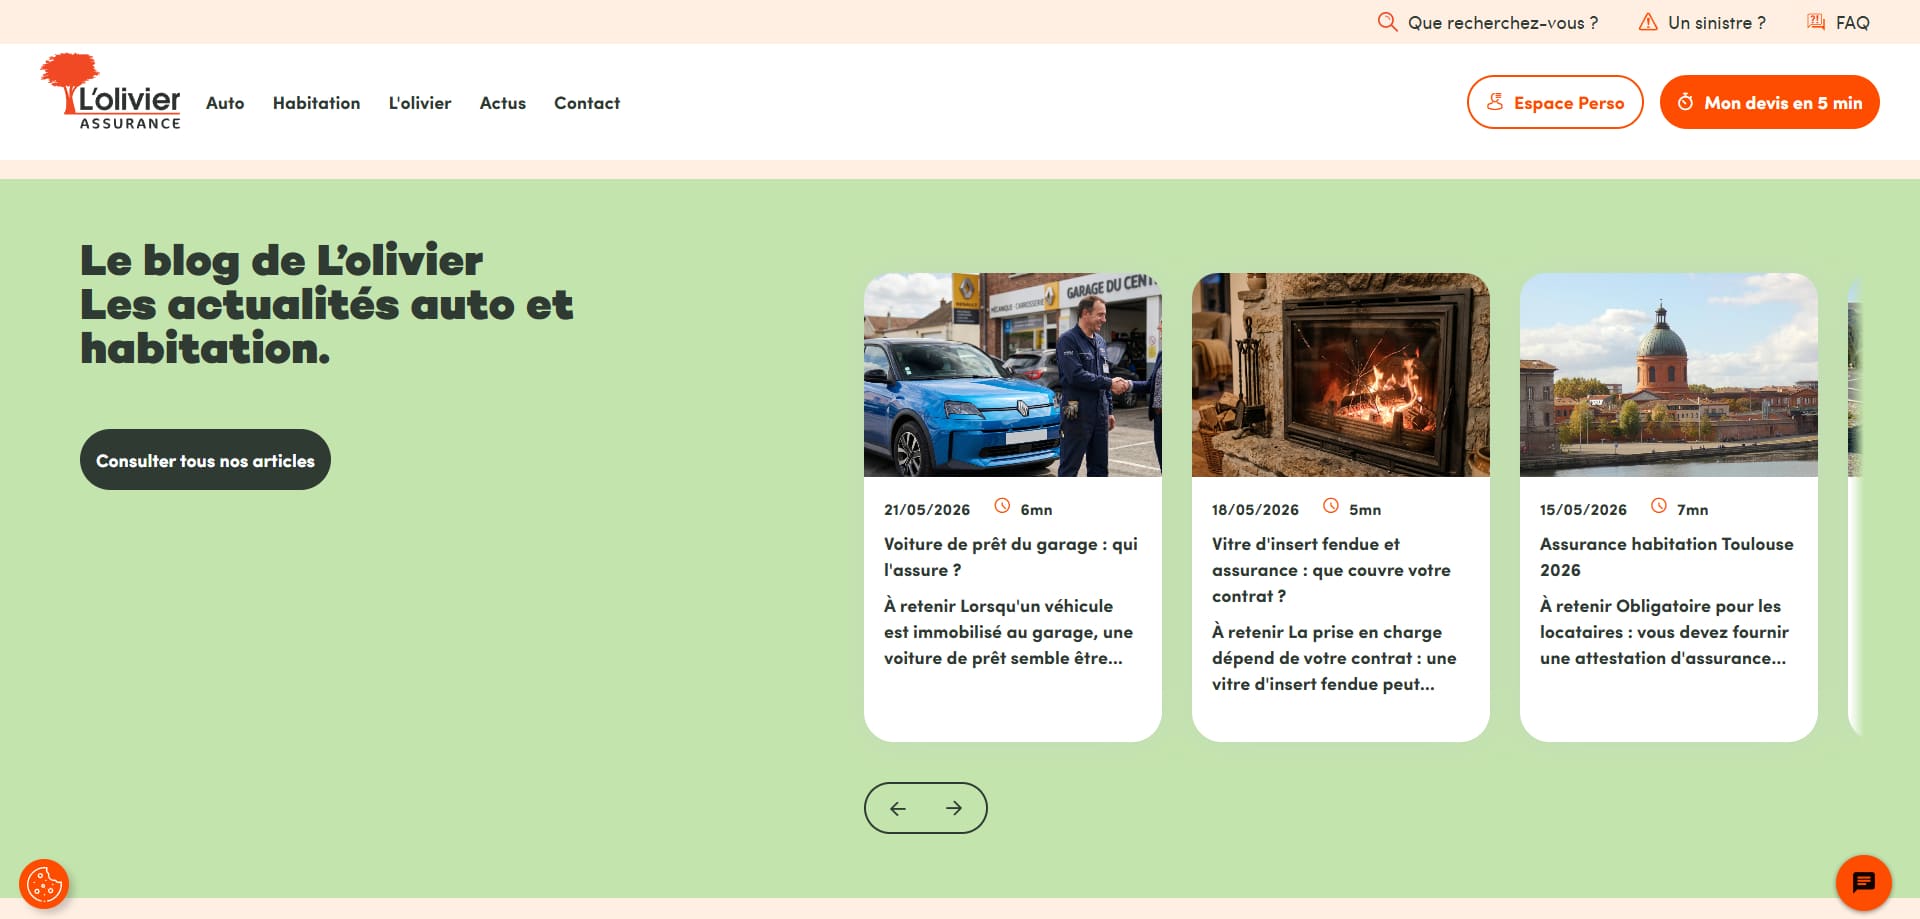Click the clock icon next to 5mn
The height and width of the screenshot is (919, 1920).
1331,506
